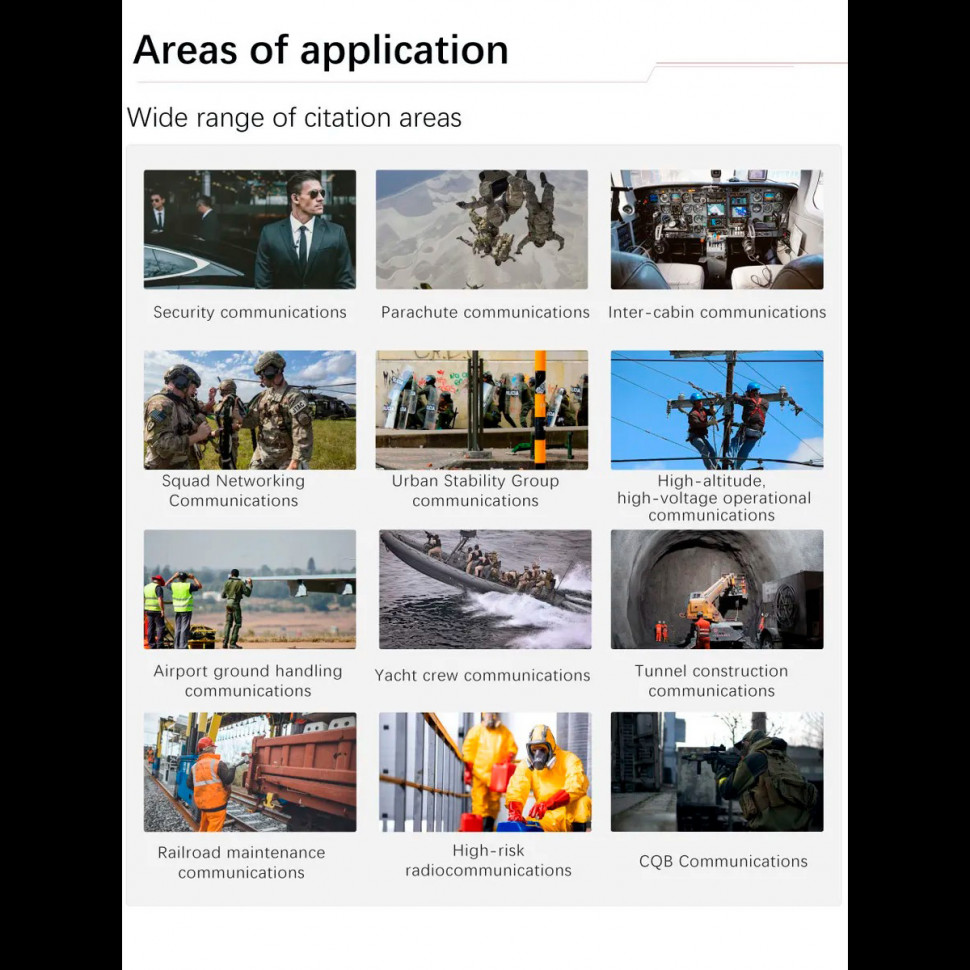Select the 'Yacht crew communications' label
The width and height of the screenshot is (970, 970).
click(x=482, y=675)
